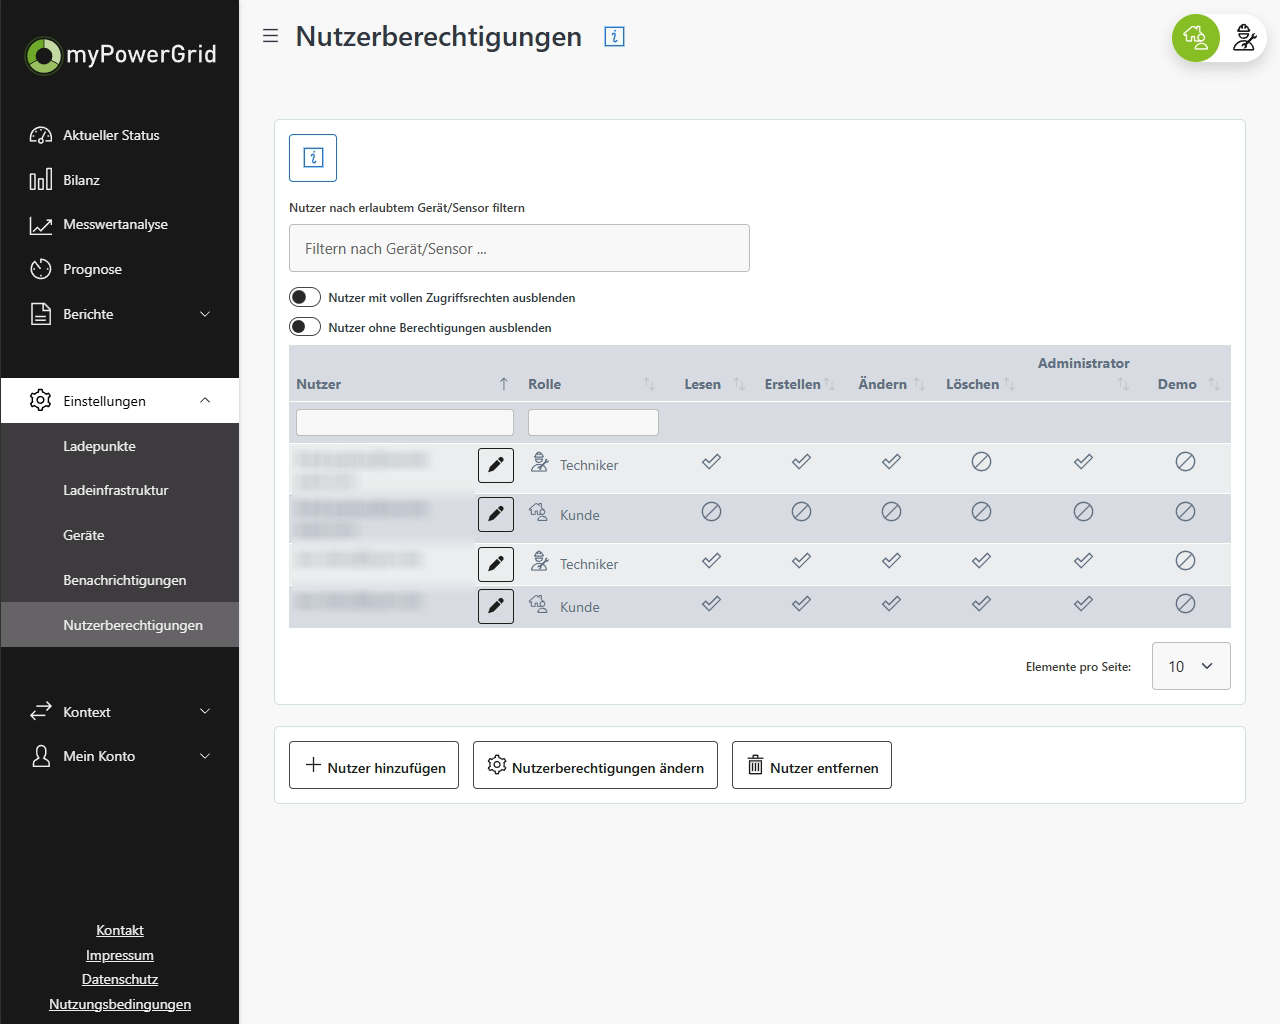Sort ascending by Nutzer column arrow
This screenshot has width=1280, height=1024.
tap(504, 384)
